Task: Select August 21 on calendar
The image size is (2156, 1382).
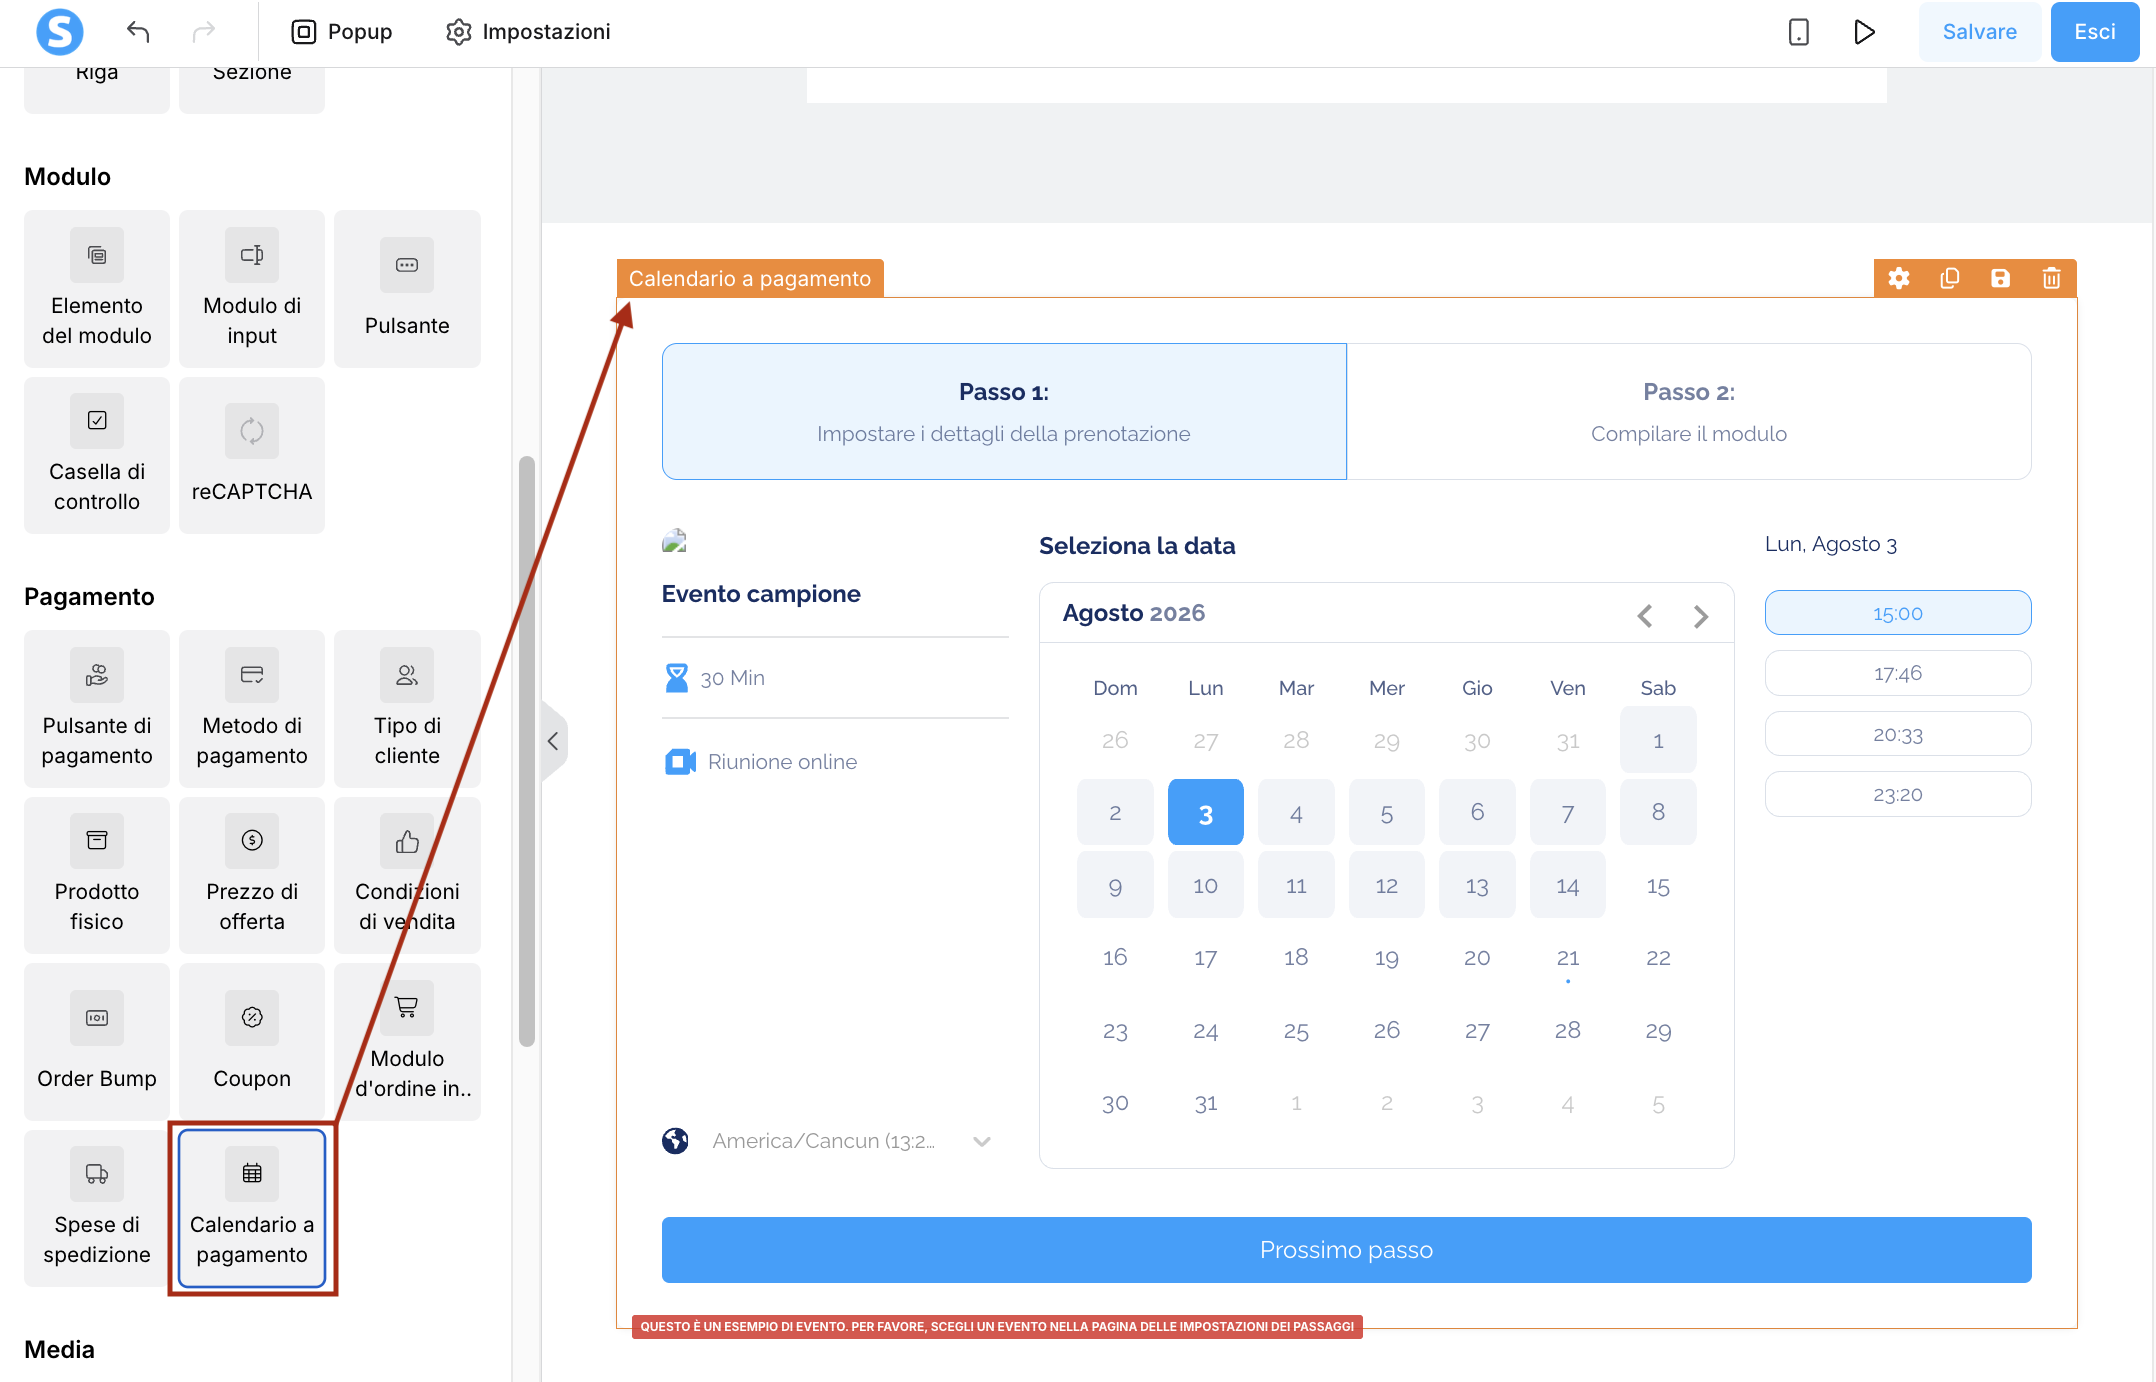Action: click(x=1568, y=958)
